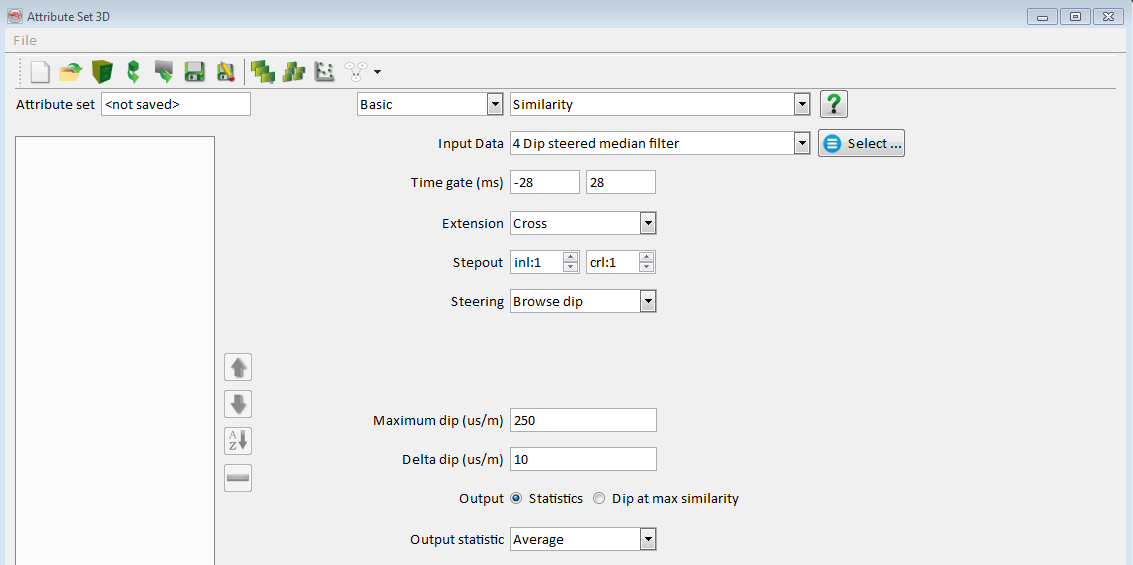Open an attribute set with folder icon
The height and width of the screenshot is (565, 1133).
[x=70, y=72]
